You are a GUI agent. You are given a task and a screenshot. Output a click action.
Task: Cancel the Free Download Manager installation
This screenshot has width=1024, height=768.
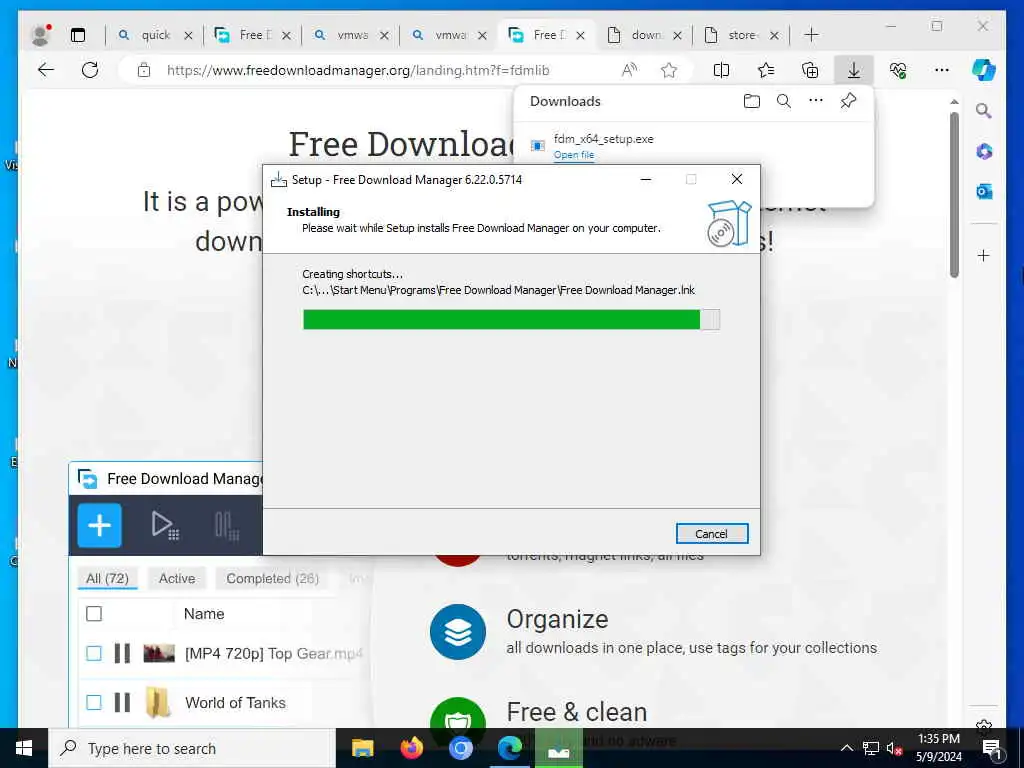coord(711,534)
